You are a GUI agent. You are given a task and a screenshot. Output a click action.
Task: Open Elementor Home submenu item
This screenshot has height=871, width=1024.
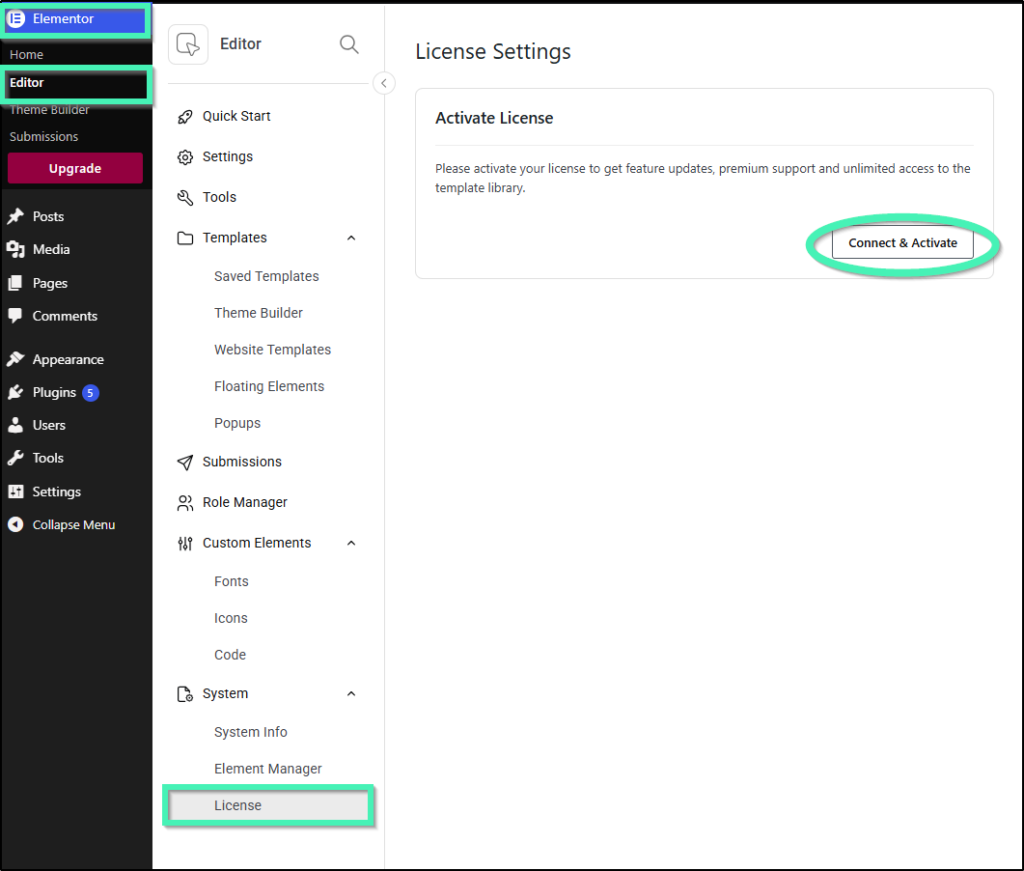coord(26,55)
